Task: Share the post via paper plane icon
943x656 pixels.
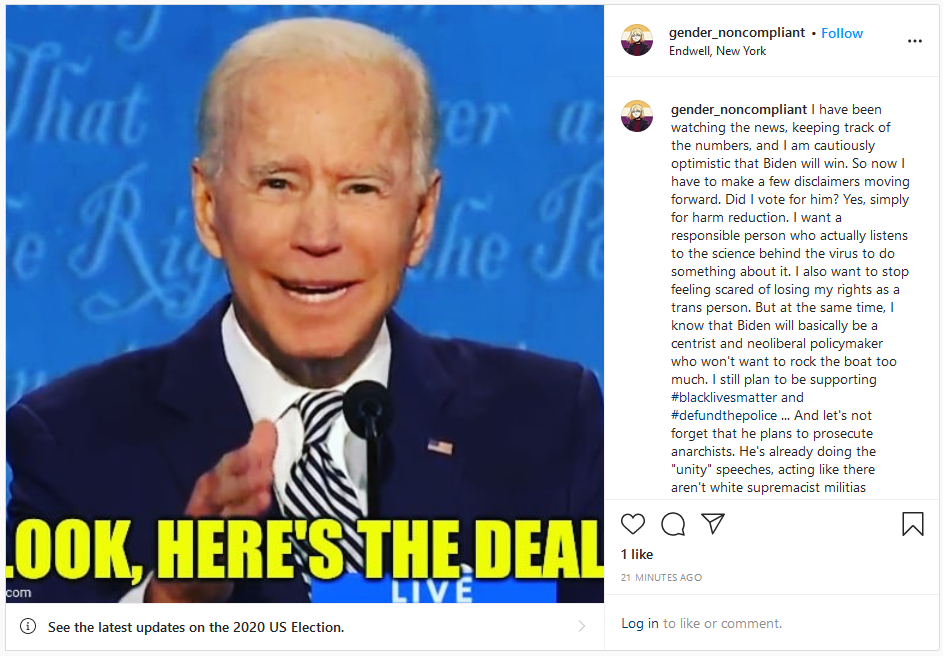Action: point(713,524)
